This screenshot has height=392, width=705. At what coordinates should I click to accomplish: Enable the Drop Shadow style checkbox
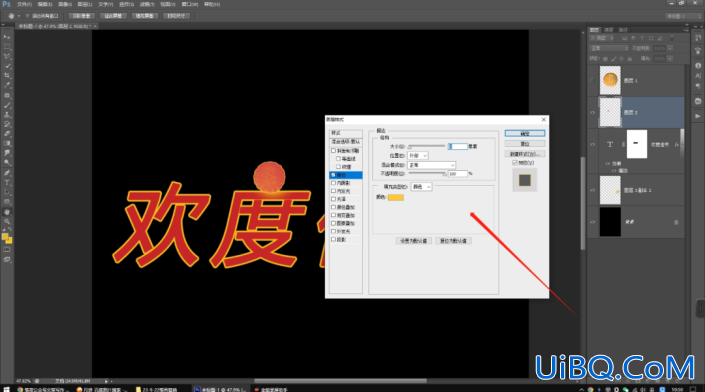point(333,240)
